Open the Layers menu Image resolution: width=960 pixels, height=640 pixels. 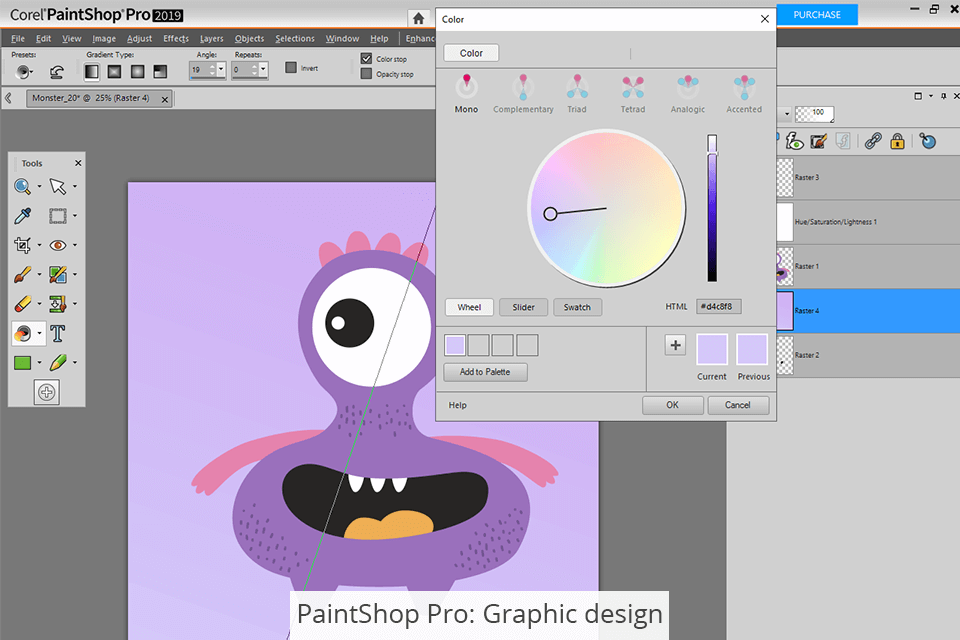(211, 38)
